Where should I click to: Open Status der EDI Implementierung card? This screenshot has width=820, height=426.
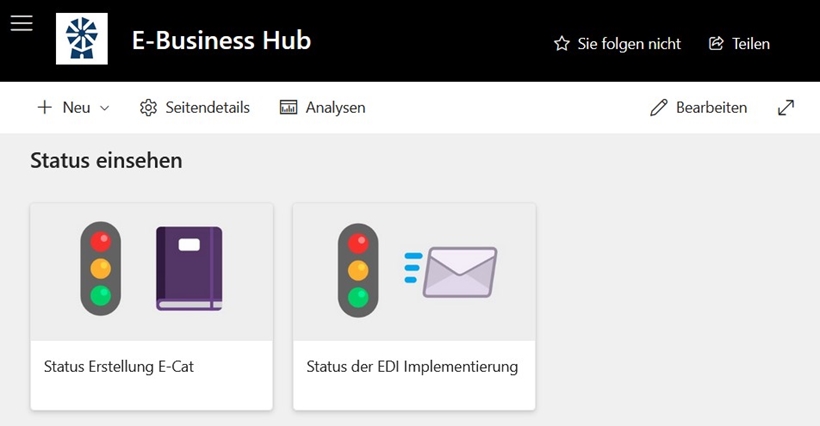(414, 307)
